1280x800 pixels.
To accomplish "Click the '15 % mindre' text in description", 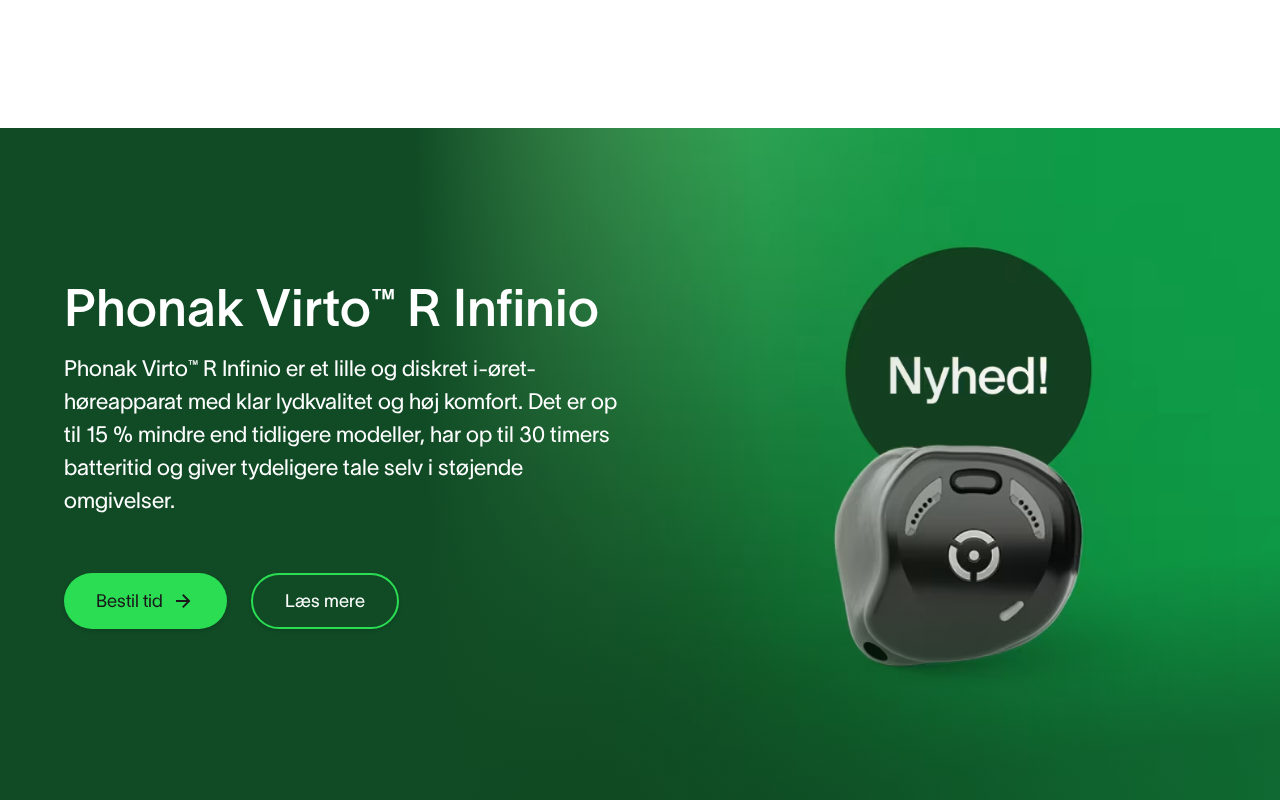I will tap(147, 435).
